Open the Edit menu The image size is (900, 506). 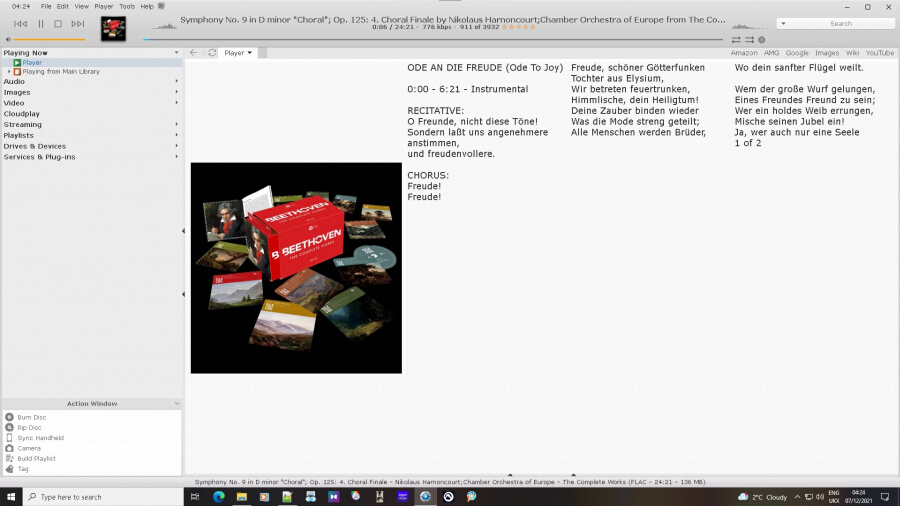(63, 6)
